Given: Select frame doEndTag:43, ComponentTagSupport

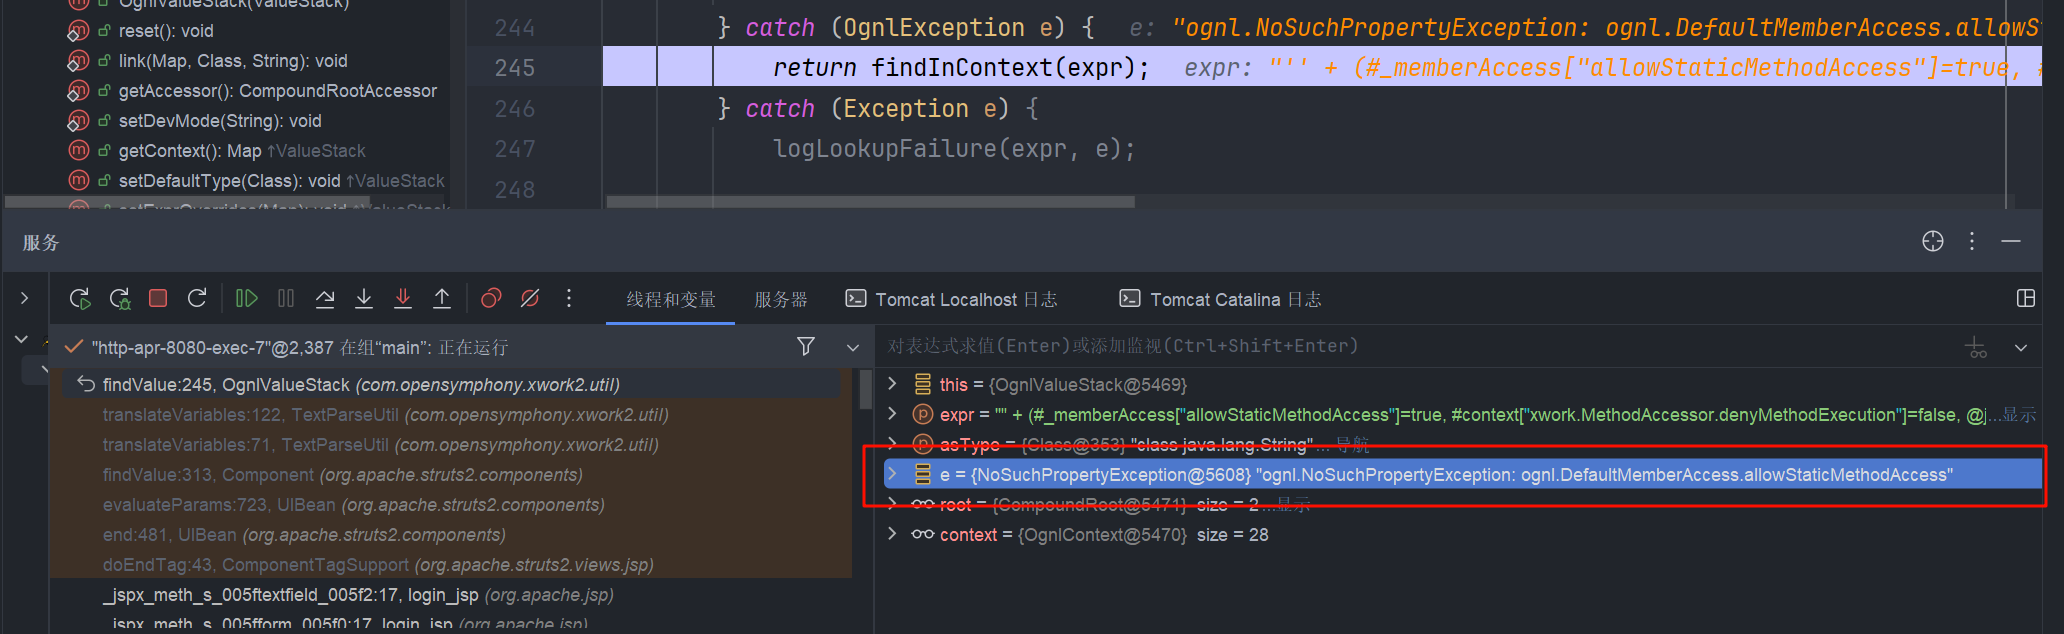Looking at the screenshot, I should (378, 565).
